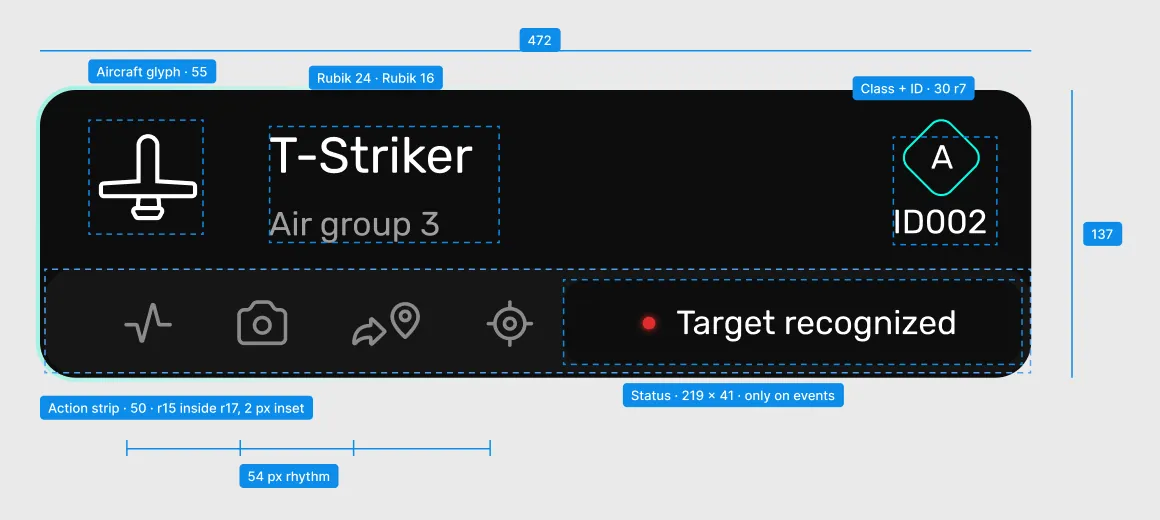Click the 472 width dimension tag

pyautogui.click(x=540, y=40)
